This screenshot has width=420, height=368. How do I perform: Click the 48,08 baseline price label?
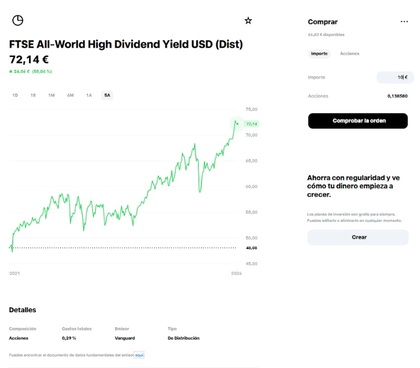251,248
